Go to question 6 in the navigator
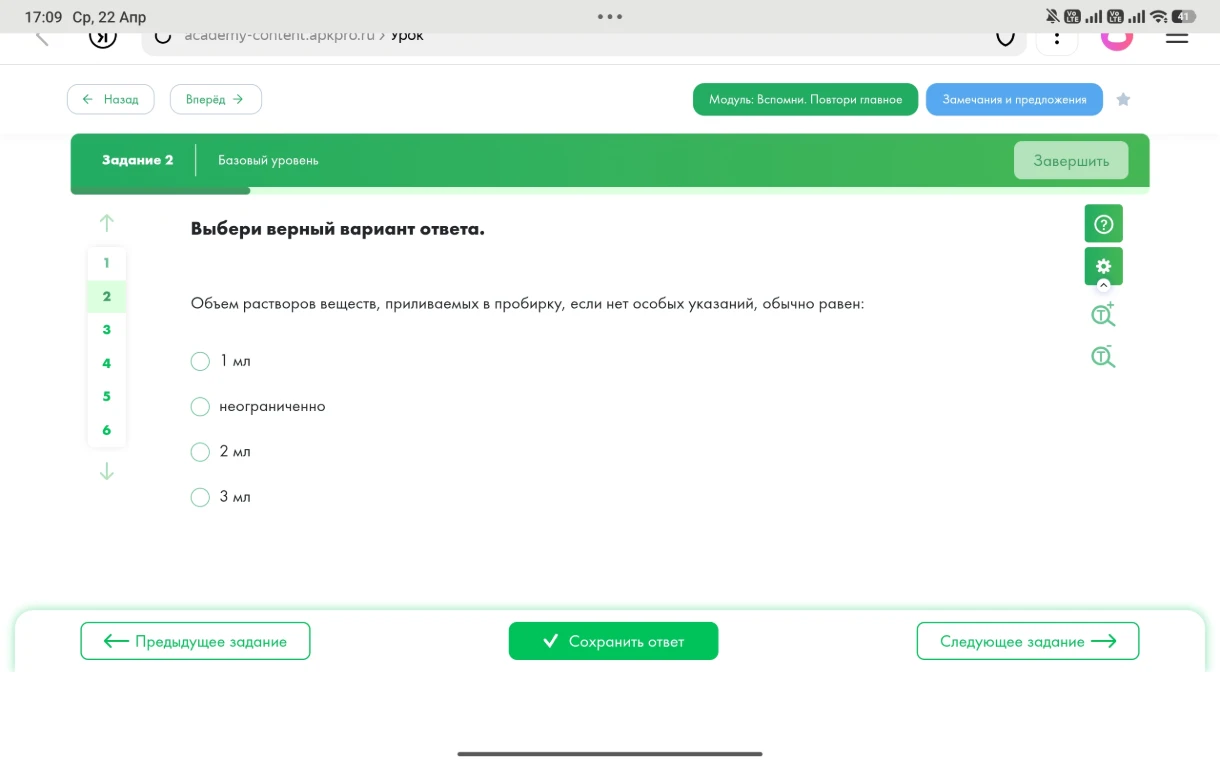 pos(107,430)
